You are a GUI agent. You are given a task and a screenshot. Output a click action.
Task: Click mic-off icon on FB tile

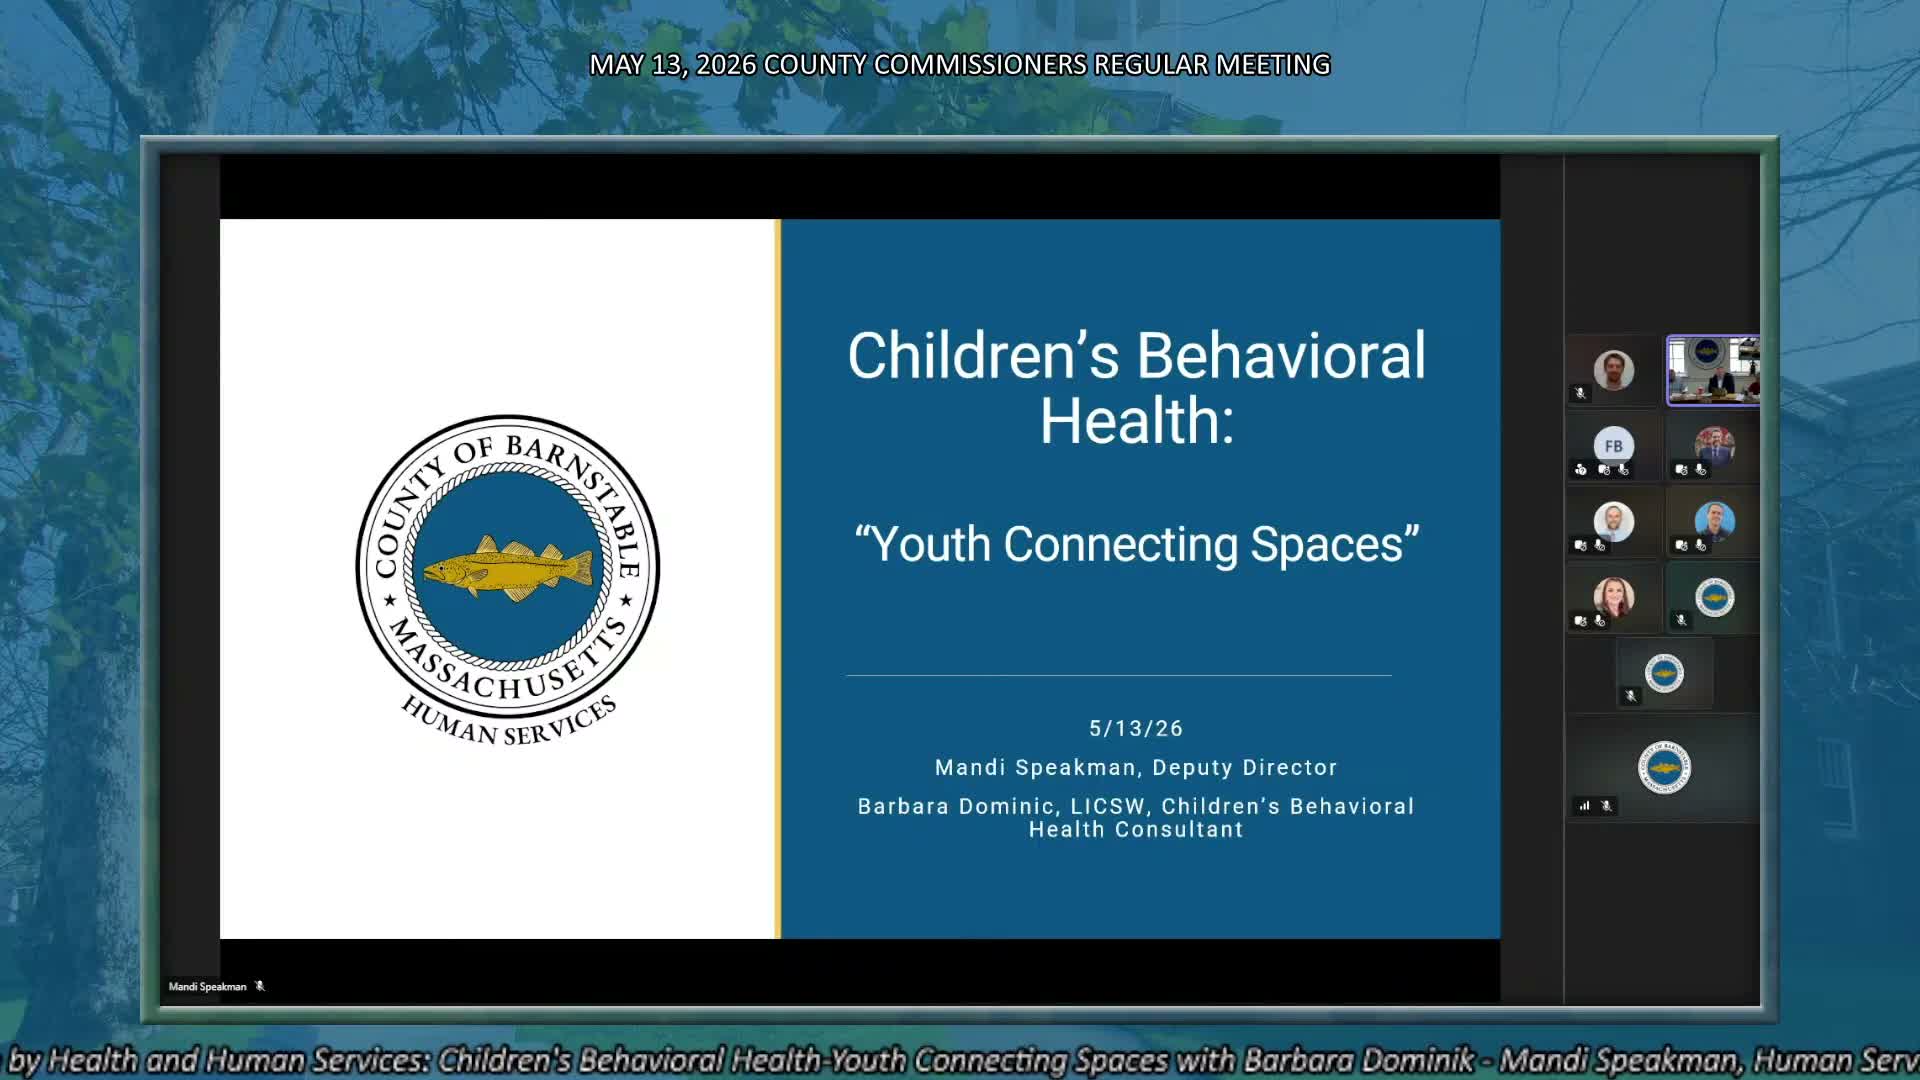[x=1623, y=469]
